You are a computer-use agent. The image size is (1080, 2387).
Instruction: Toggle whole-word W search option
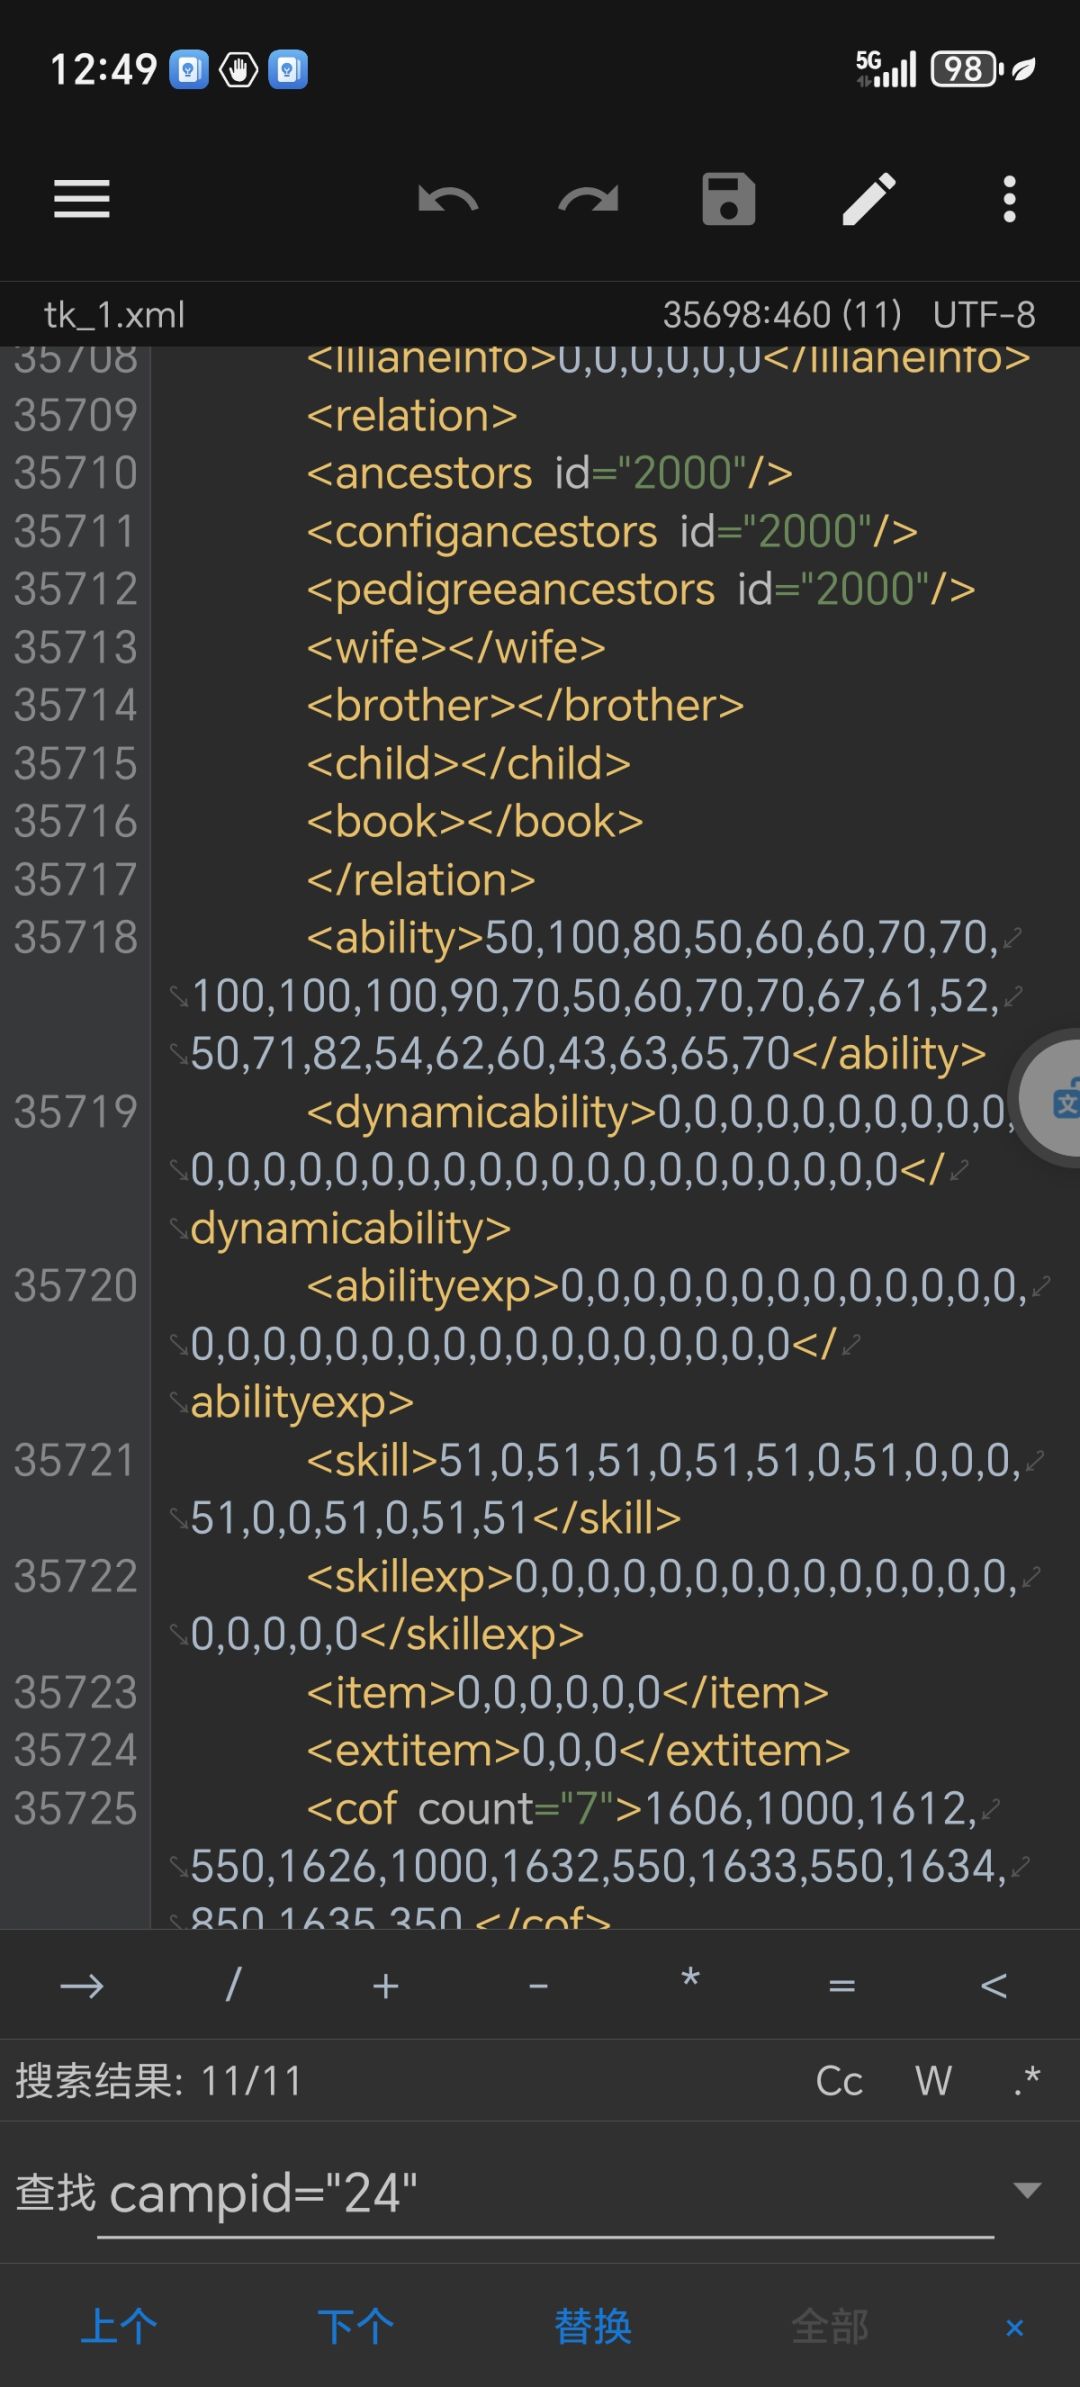pos(933,2081)
